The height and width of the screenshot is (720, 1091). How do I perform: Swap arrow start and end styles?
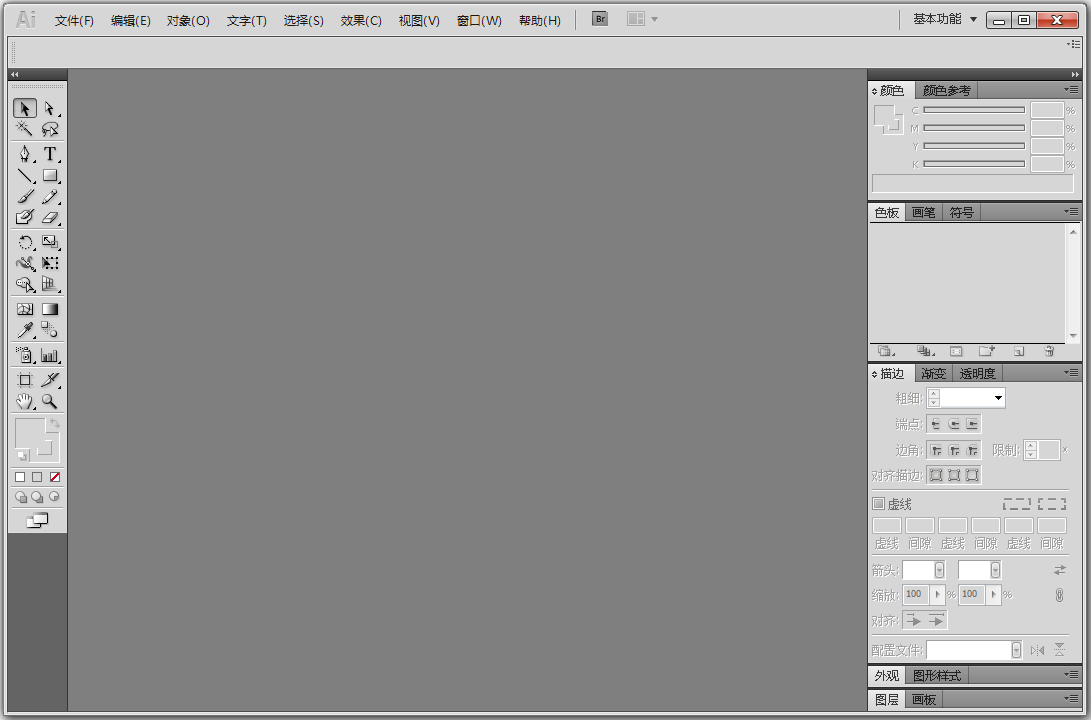(x=1059, y=569)
